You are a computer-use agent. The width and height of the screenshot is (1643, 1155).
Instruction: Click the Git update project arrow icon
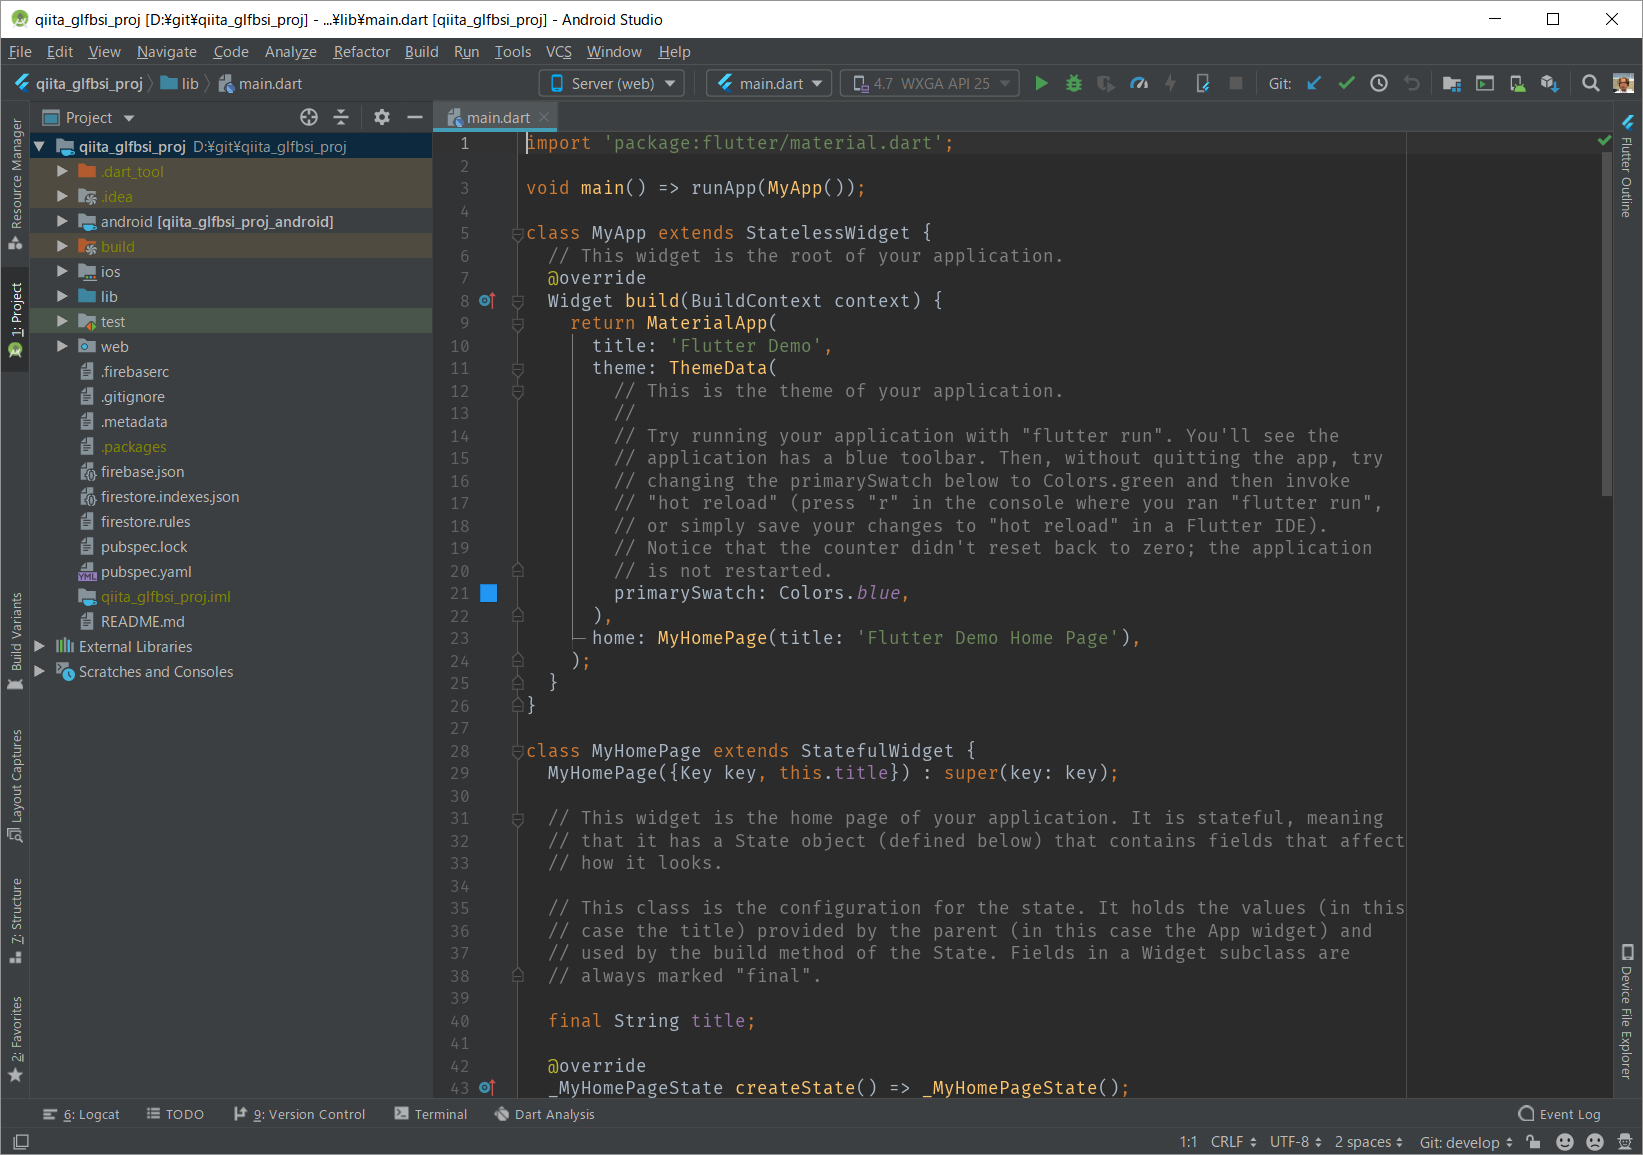(1314, 84)
